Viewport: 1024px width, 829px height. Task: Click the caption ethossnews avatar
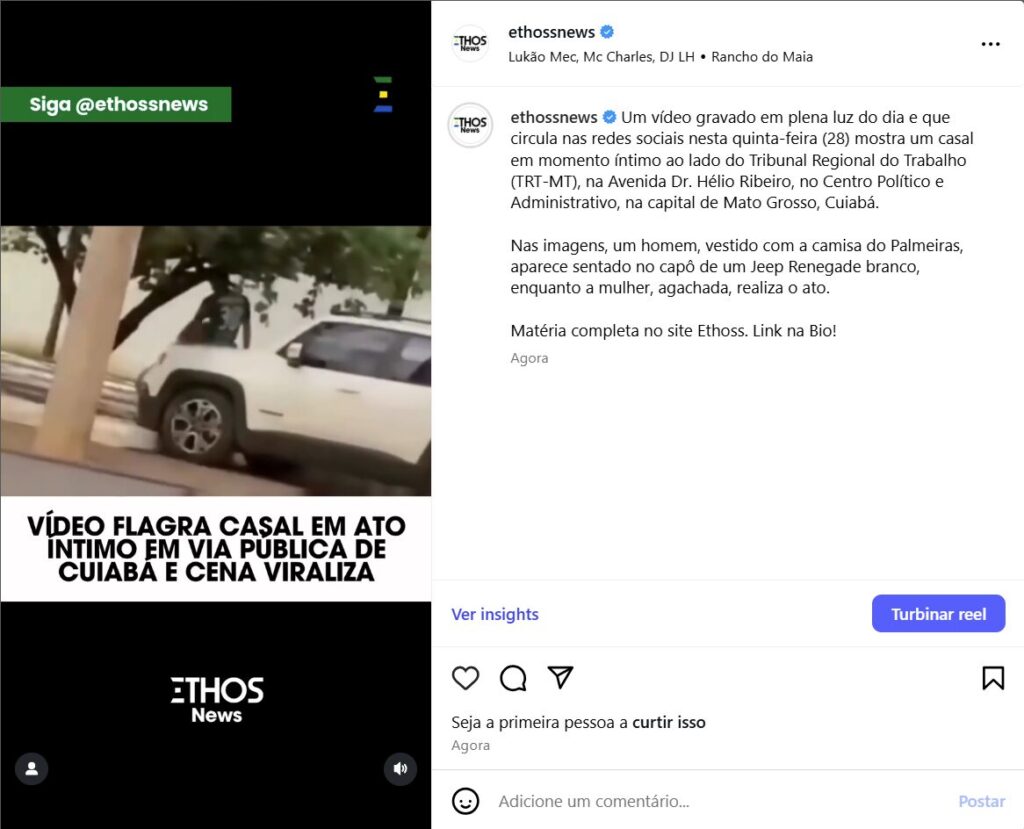click(470, 125)
